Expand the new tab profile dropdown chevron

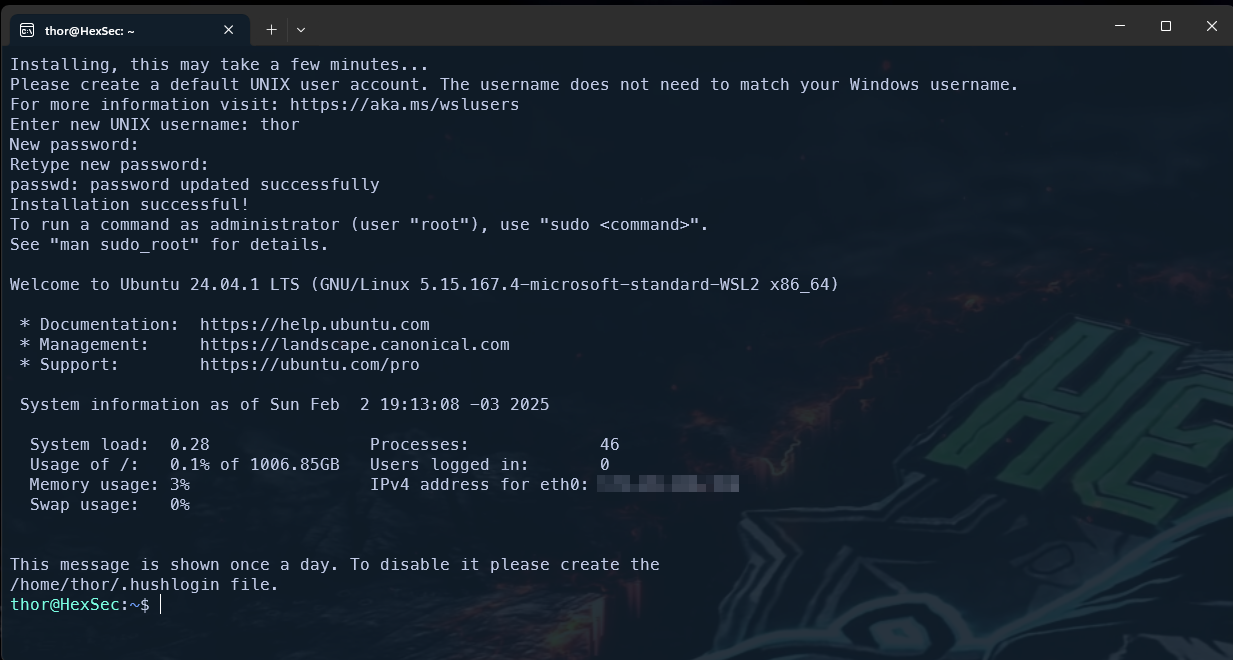(x=301, y=30)
